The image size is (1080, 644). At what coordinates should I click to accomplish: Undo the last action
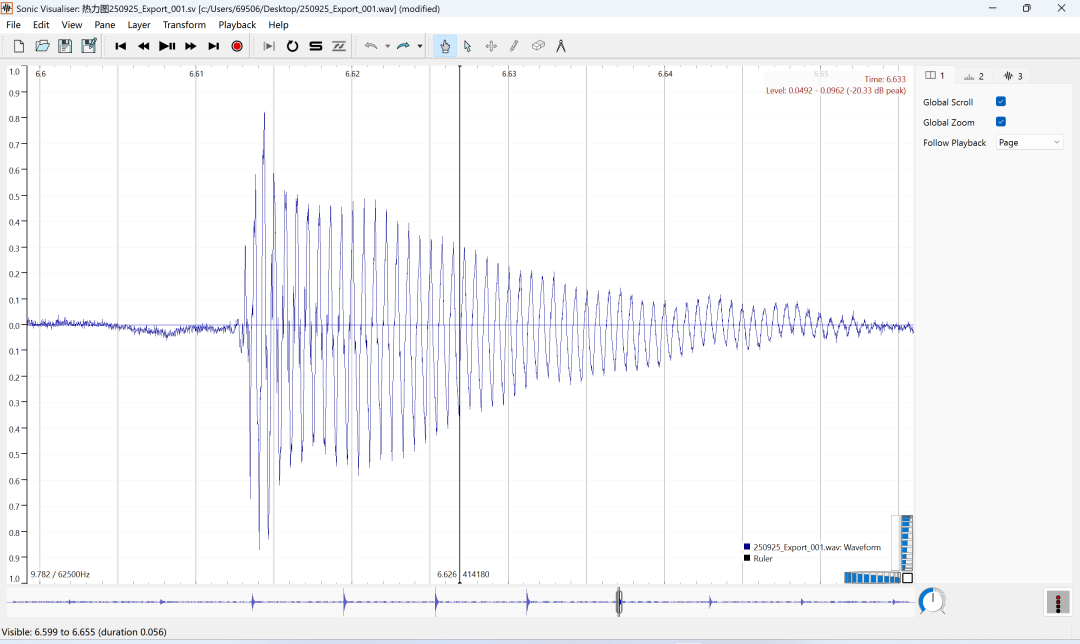(x=371, y=46)
